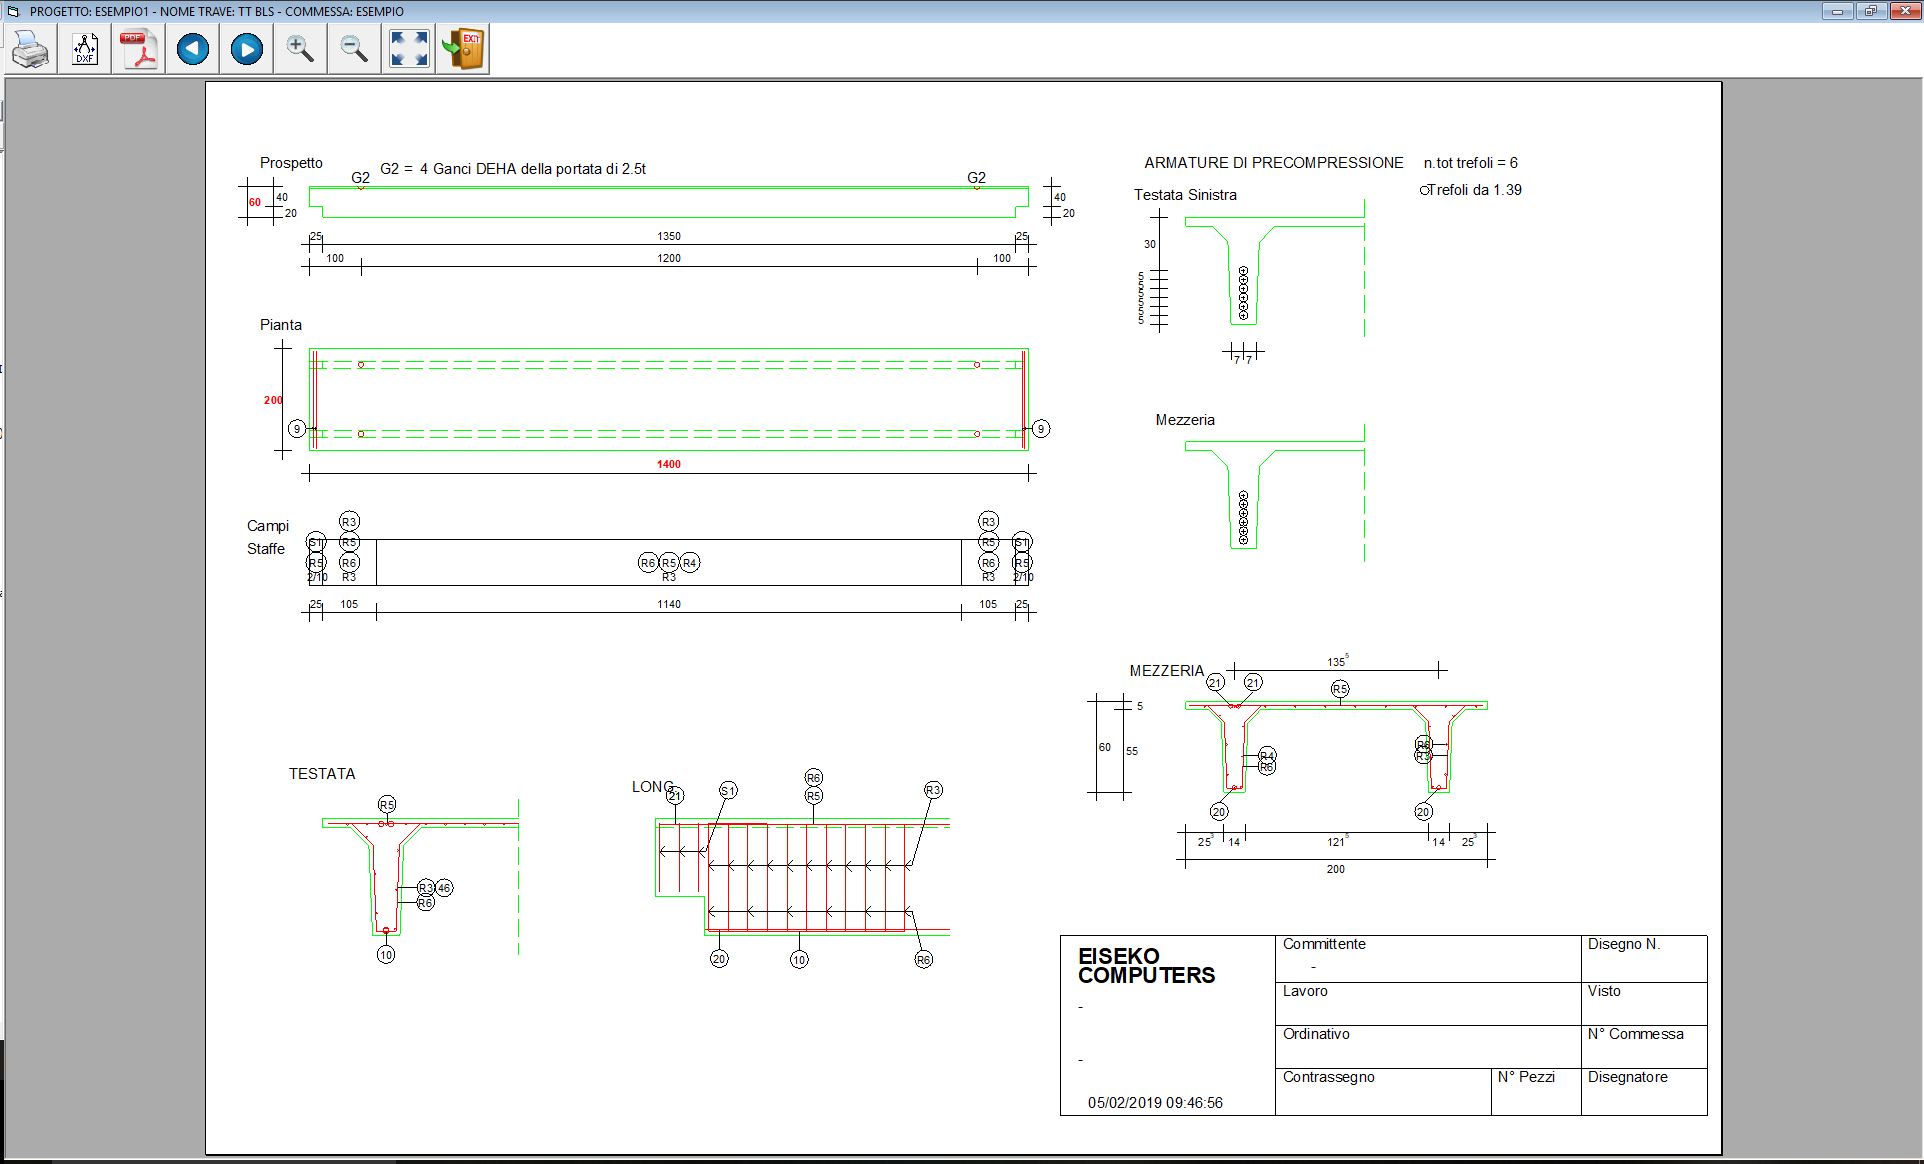Click the '1200' dimension in Prospetto
This screenshot has width=1924, height=1164.
669,258
